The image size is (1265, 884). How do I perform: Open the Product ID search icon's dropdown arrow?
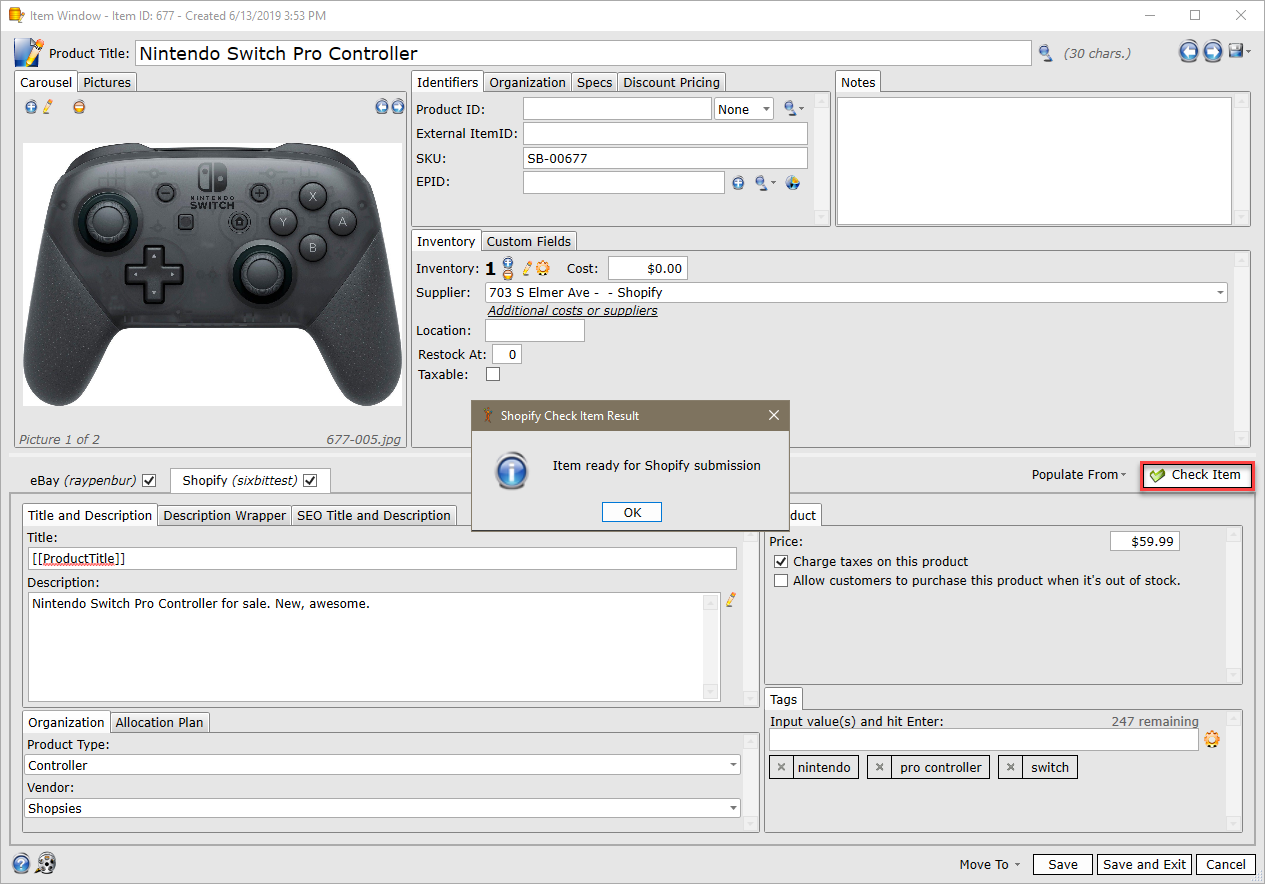pos(802,109)
